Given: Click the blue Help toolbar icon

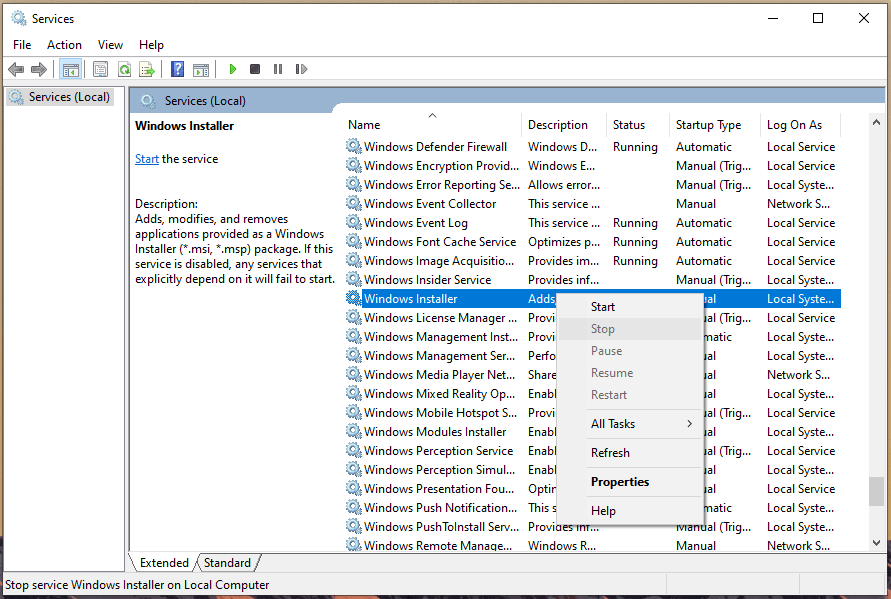Looking at the screenshot, I should (177, 69).
